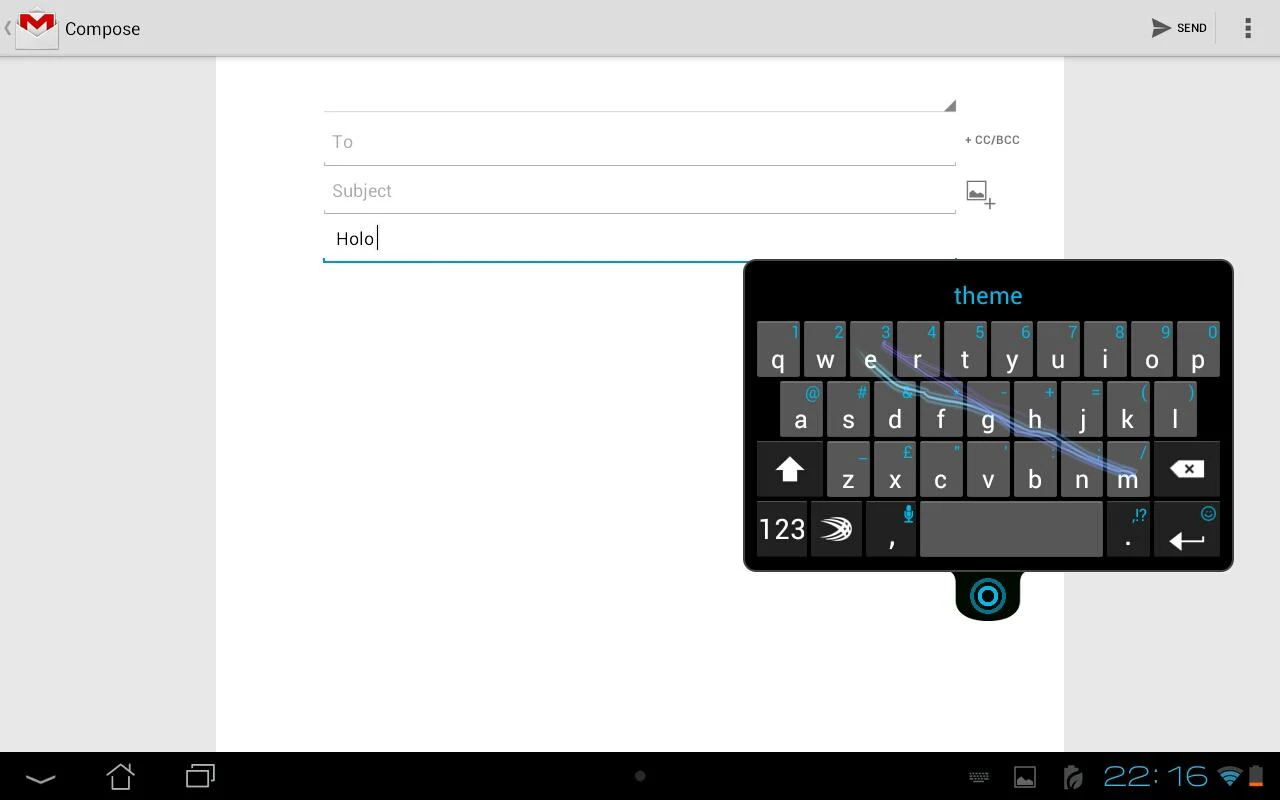Open the leaf power saver status icon
1280x800 pixels.
(x=1073, y=777)
